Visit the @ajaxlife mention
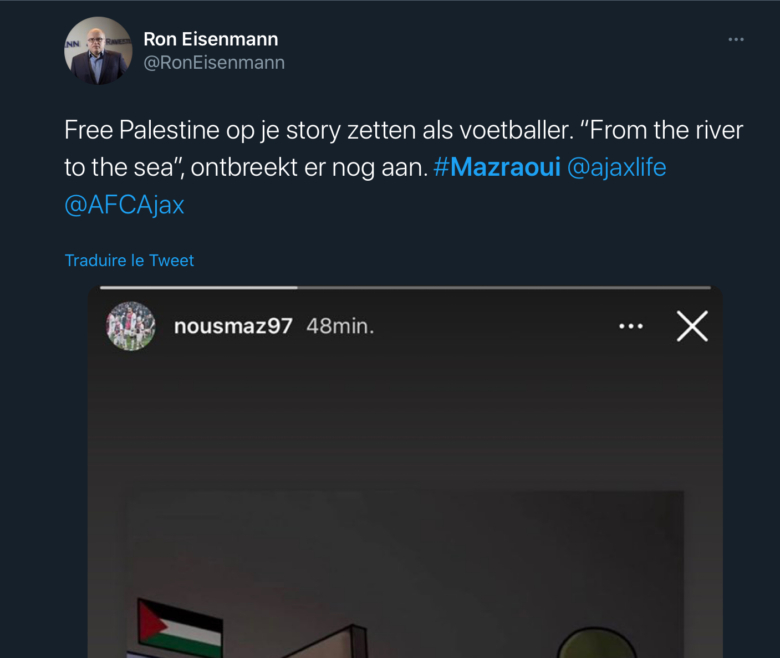Screen dimensions: 780x658 click(616, 167)
